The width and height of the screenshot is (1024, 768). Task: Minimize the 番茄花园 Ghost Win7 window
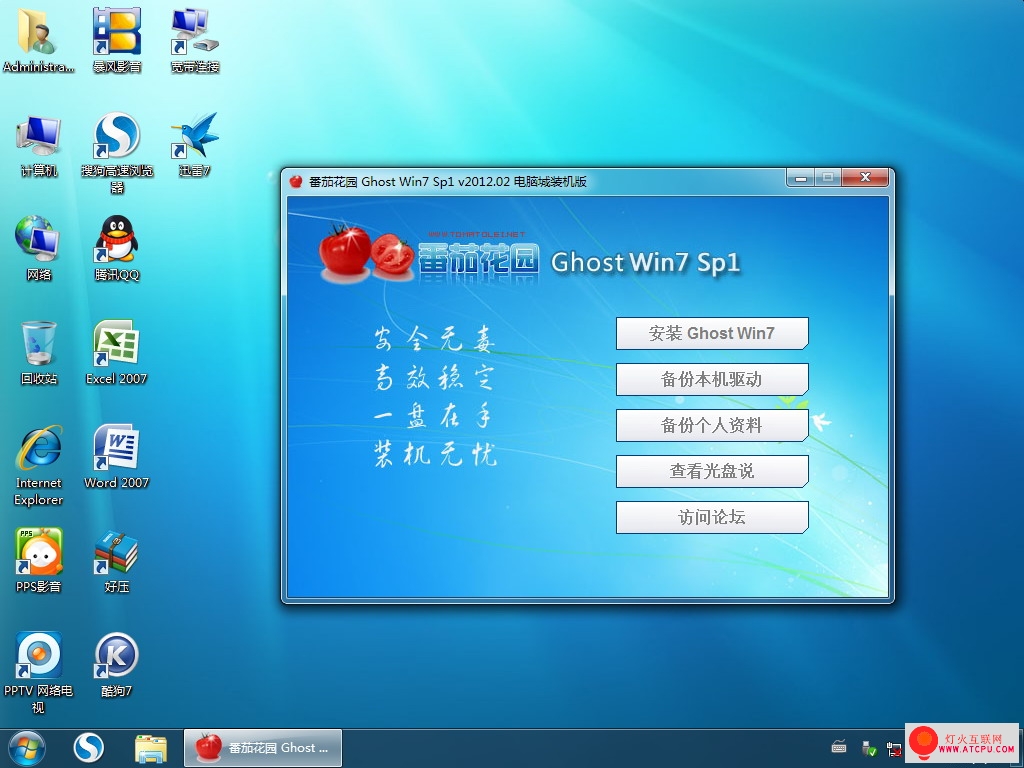pos(801,178)
